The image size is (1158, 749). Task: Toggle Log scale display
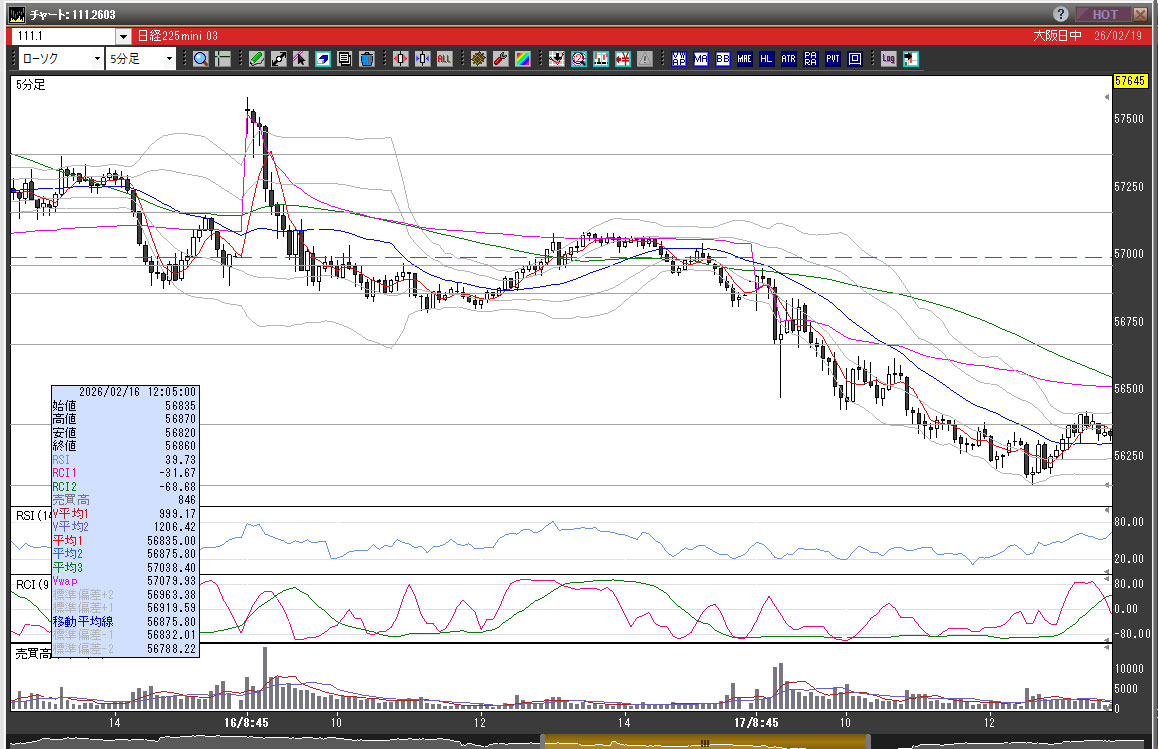tap(888, 59)
